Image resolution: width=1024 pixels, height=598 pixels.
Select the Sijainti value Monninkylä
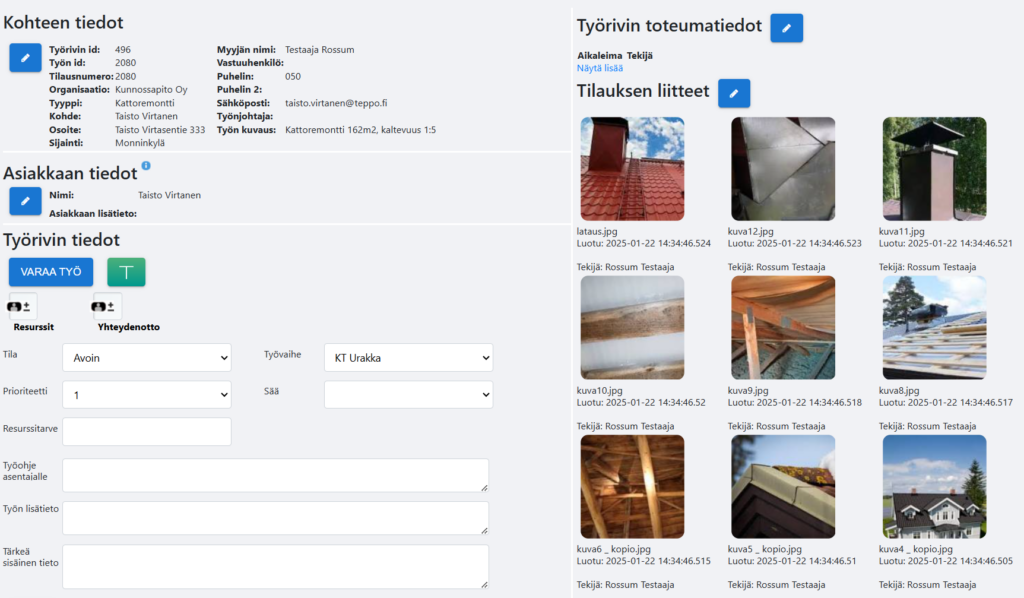[x=140, y=143]
